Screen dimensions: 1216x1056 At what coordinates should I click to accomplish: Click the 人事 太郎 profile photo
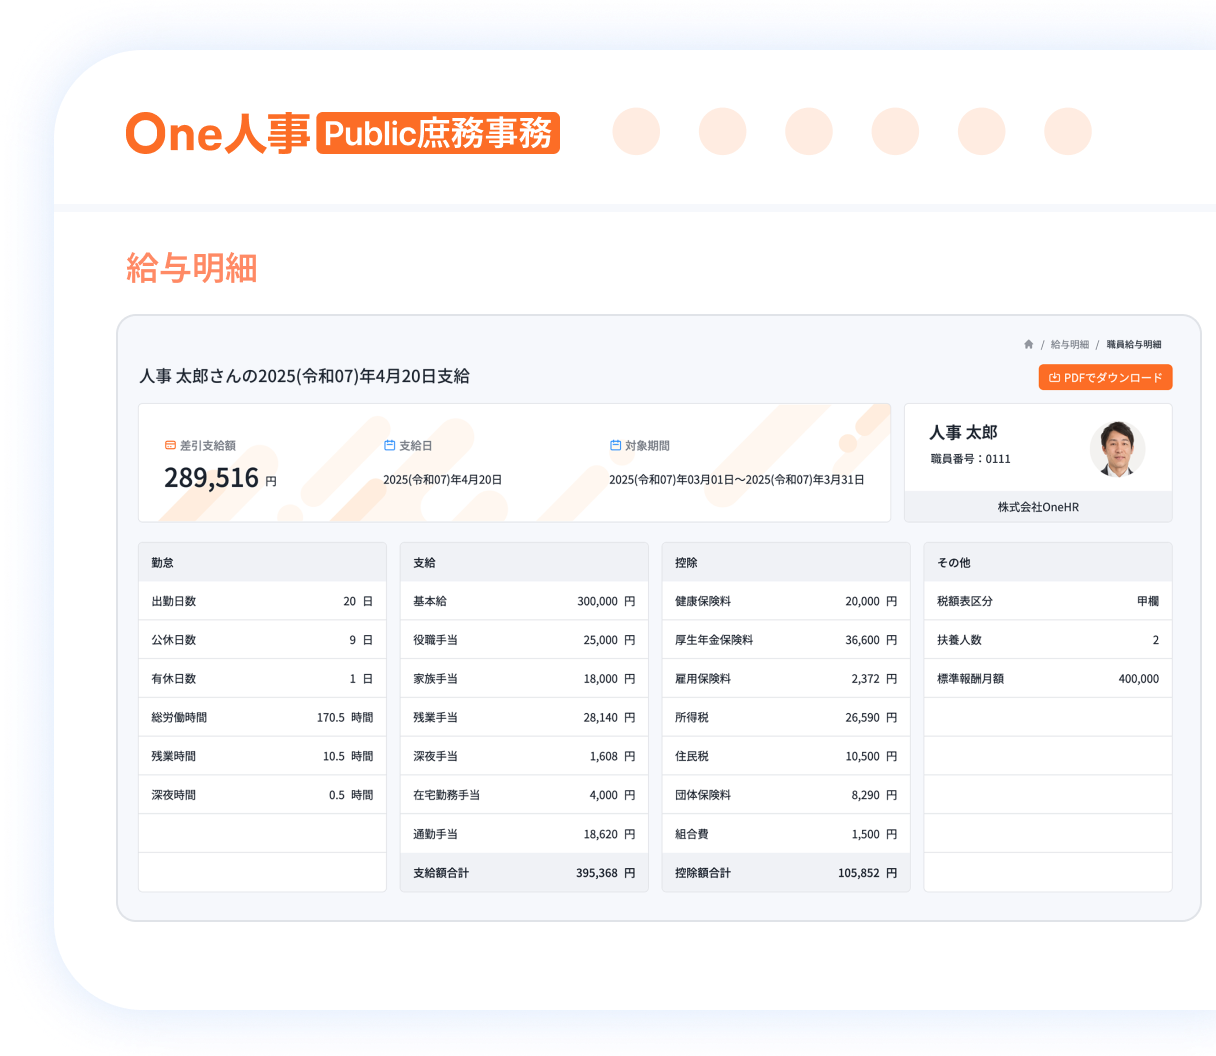click(1117, 449)
